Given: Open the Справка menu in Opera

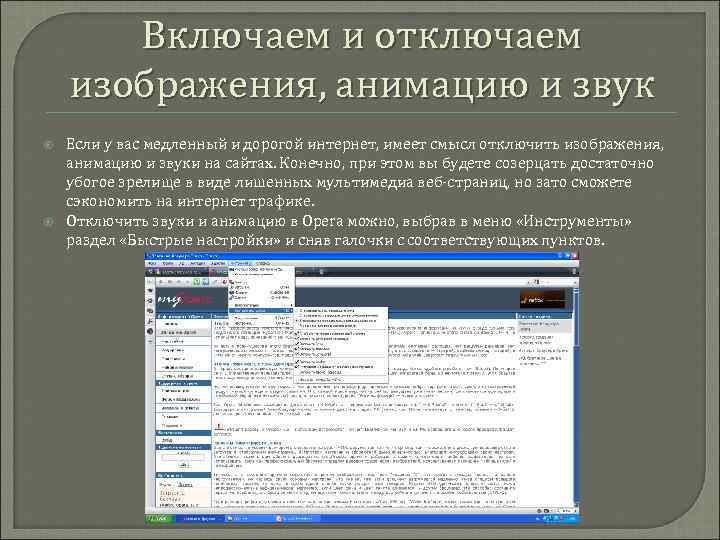Looking at the screenshot, I should pos(263,264).
